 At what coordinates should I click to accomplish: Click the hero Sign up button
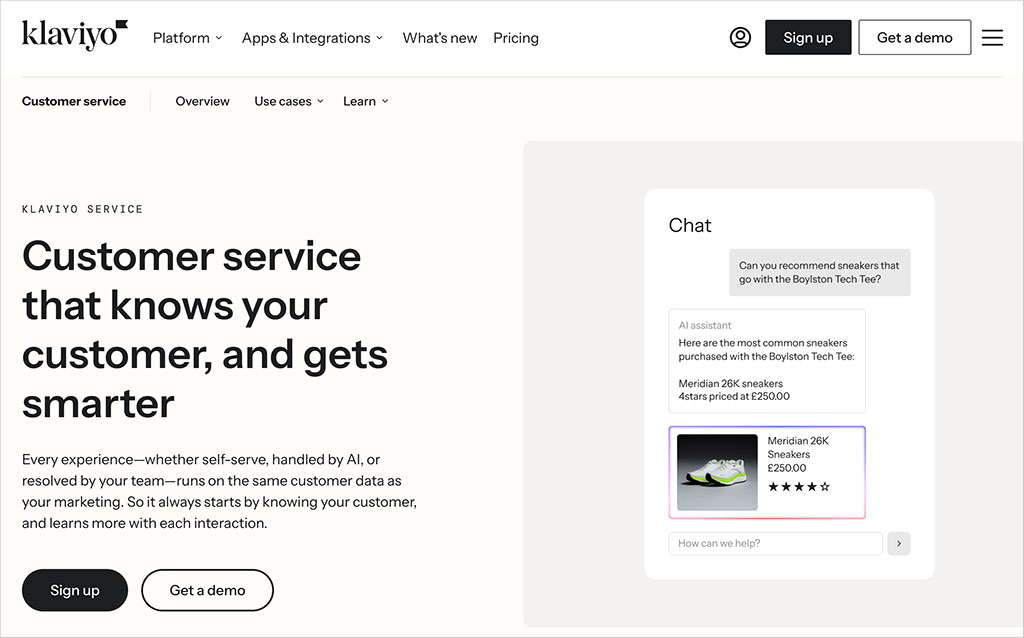tap(75, 590)
